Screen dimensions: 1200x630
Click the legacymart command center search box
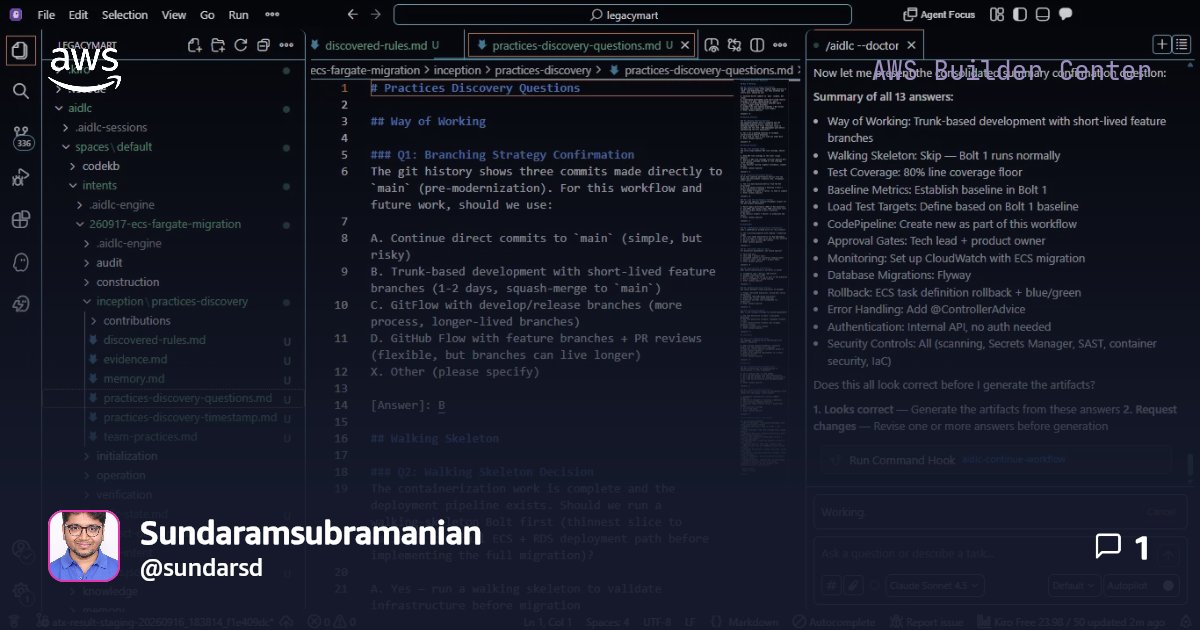622,15
